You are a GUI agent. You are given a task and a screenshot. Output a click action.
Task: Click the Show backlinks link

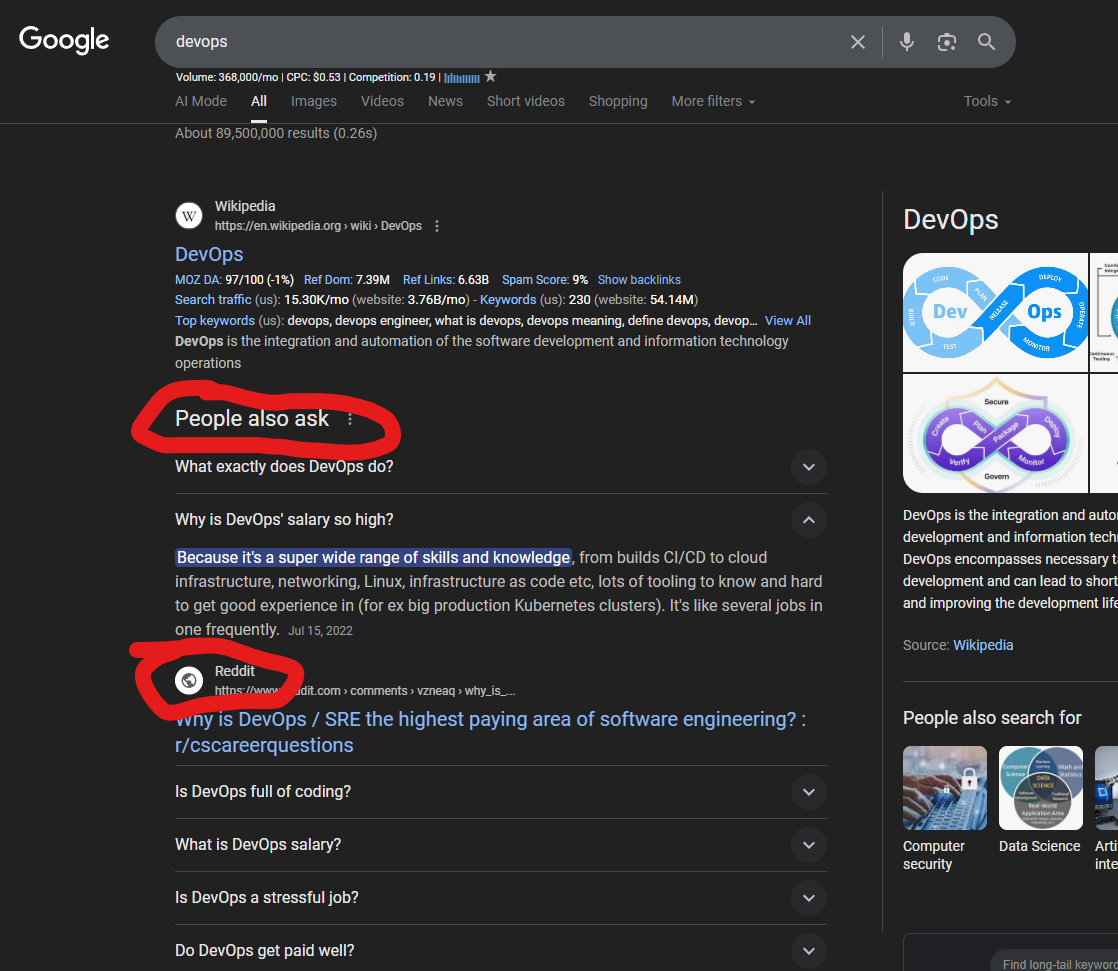click(x=639, y=280)
